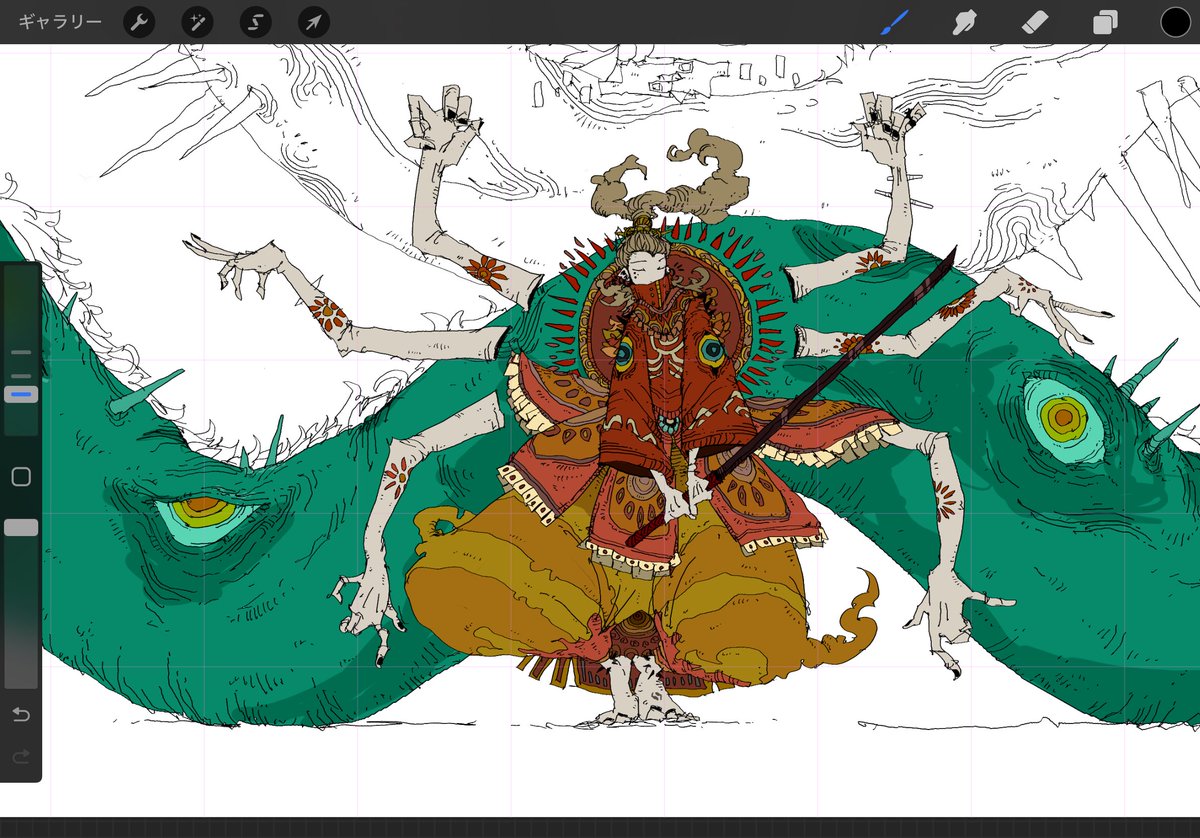Open the black color swatch picker

click(x=1175, y=22)
